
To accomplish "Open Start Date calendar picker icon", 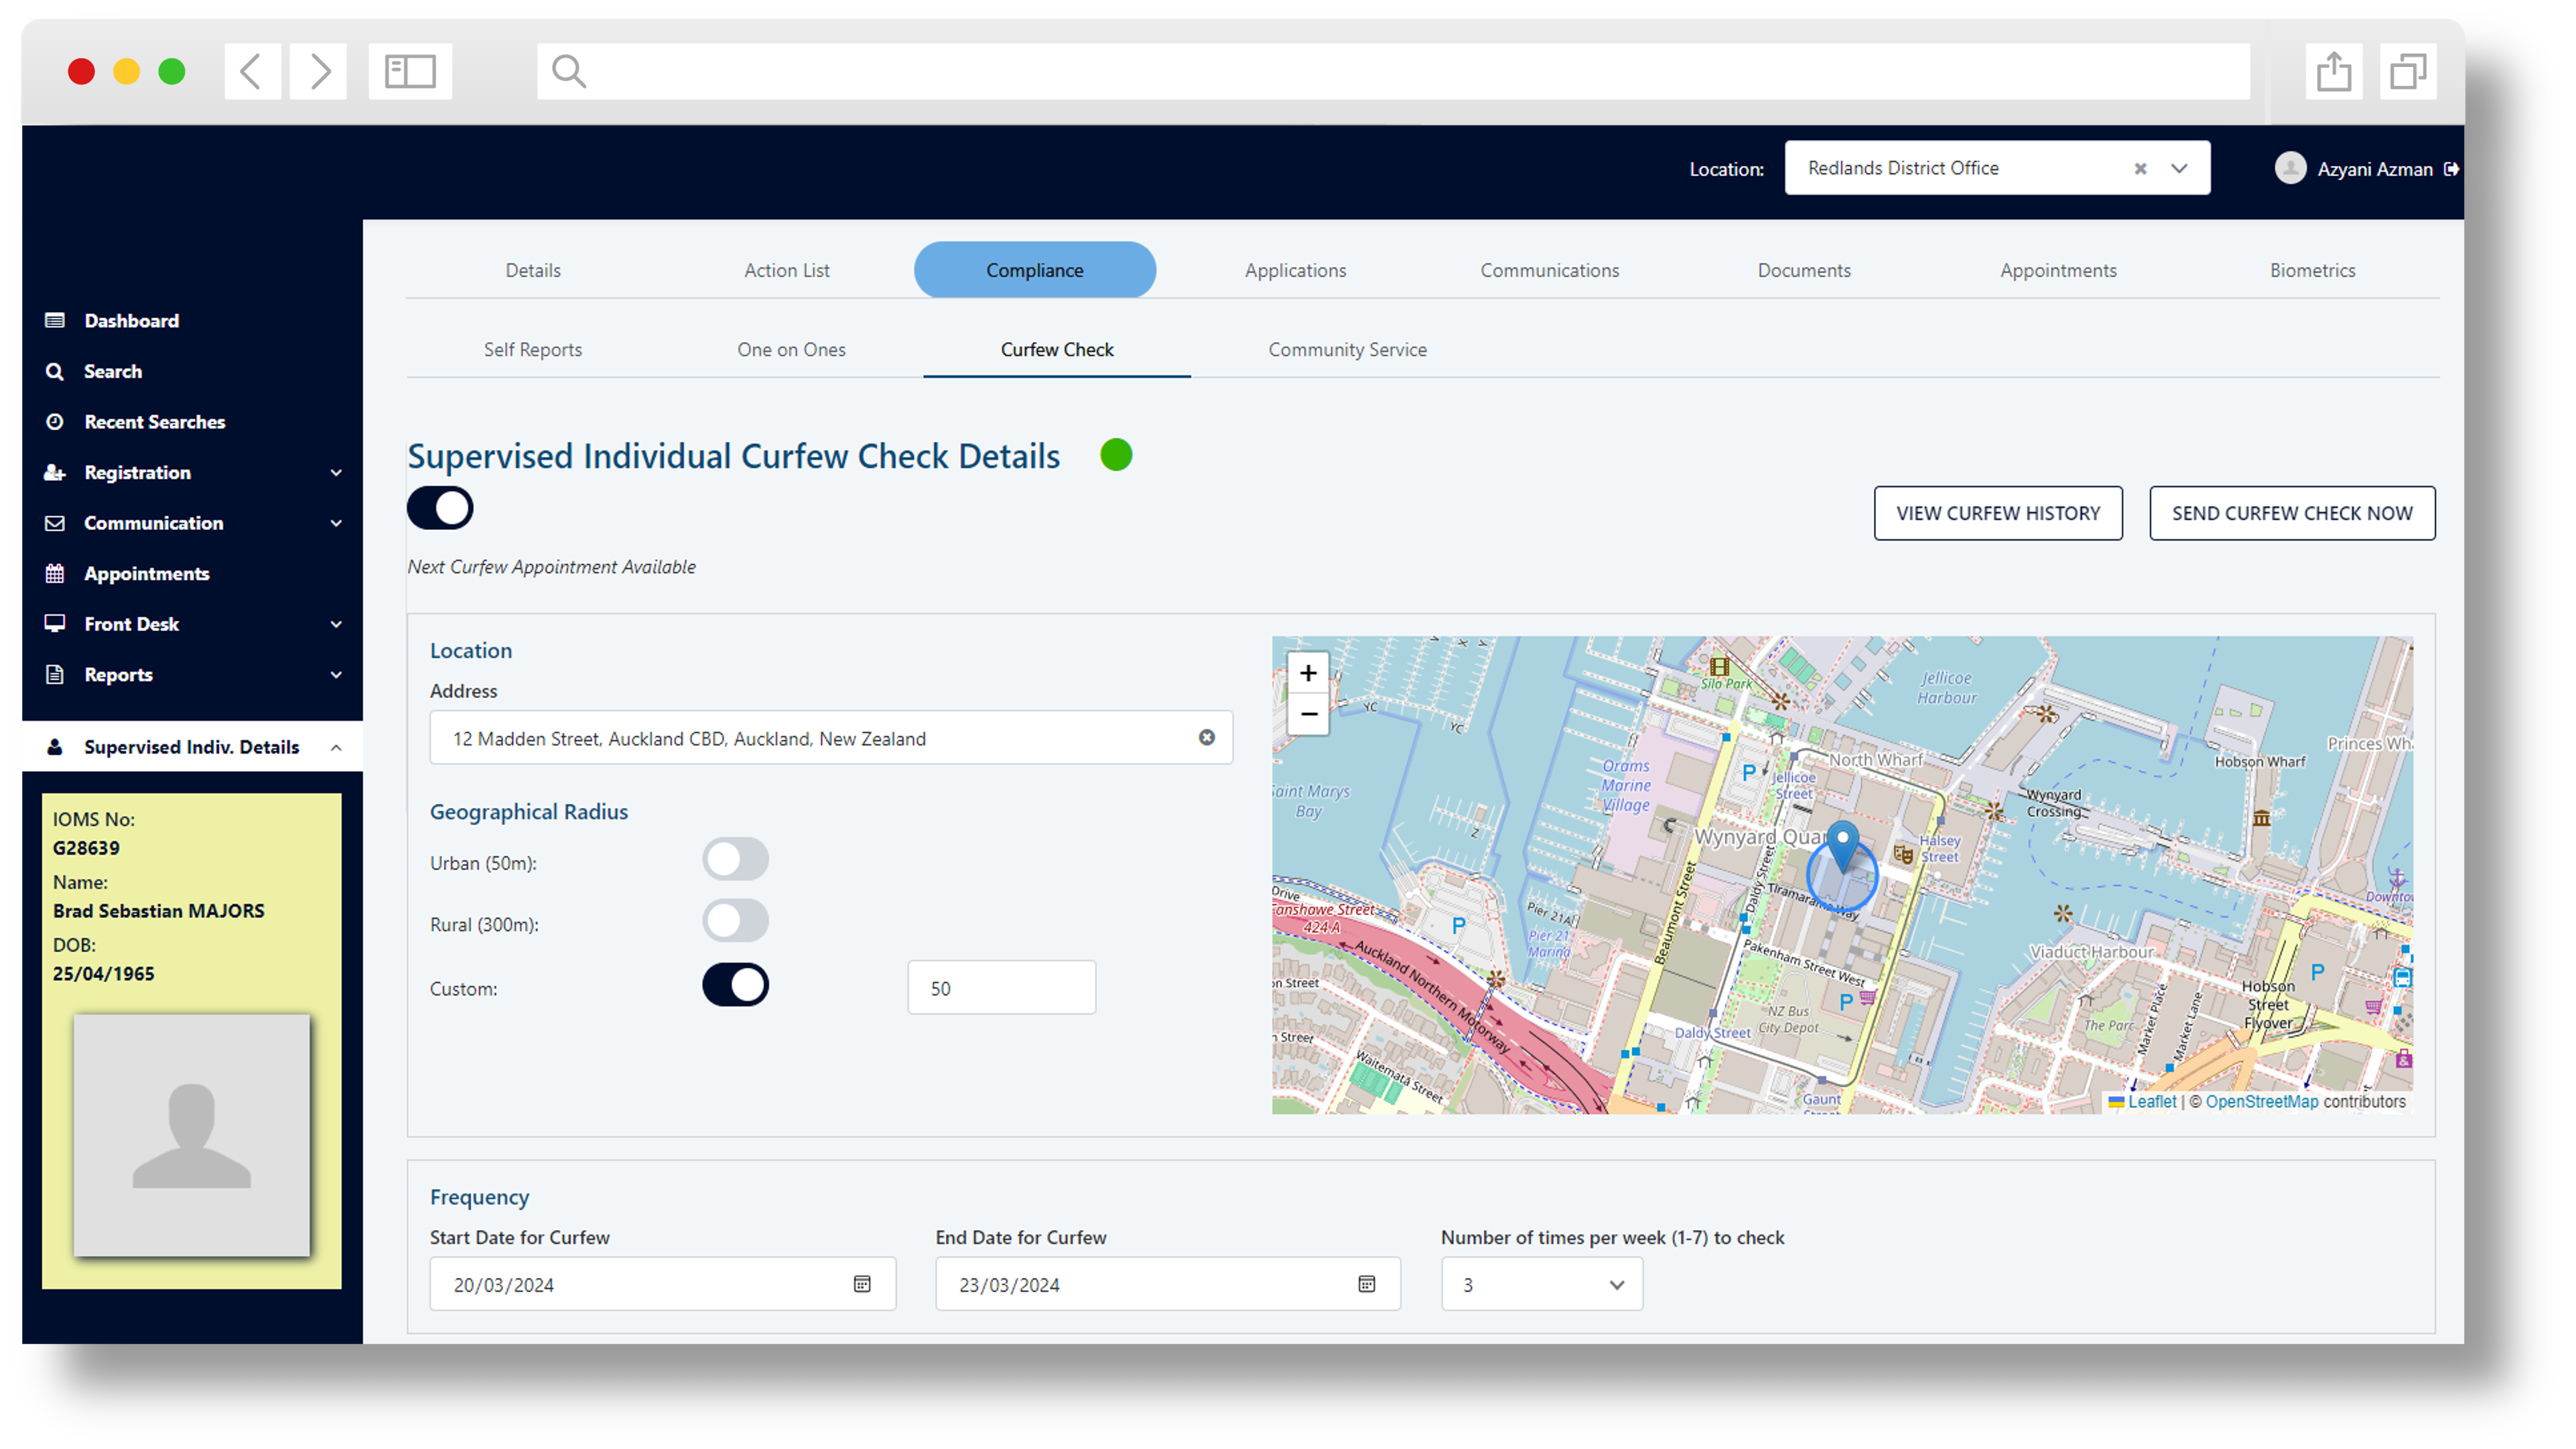I will pos(862,1284).
